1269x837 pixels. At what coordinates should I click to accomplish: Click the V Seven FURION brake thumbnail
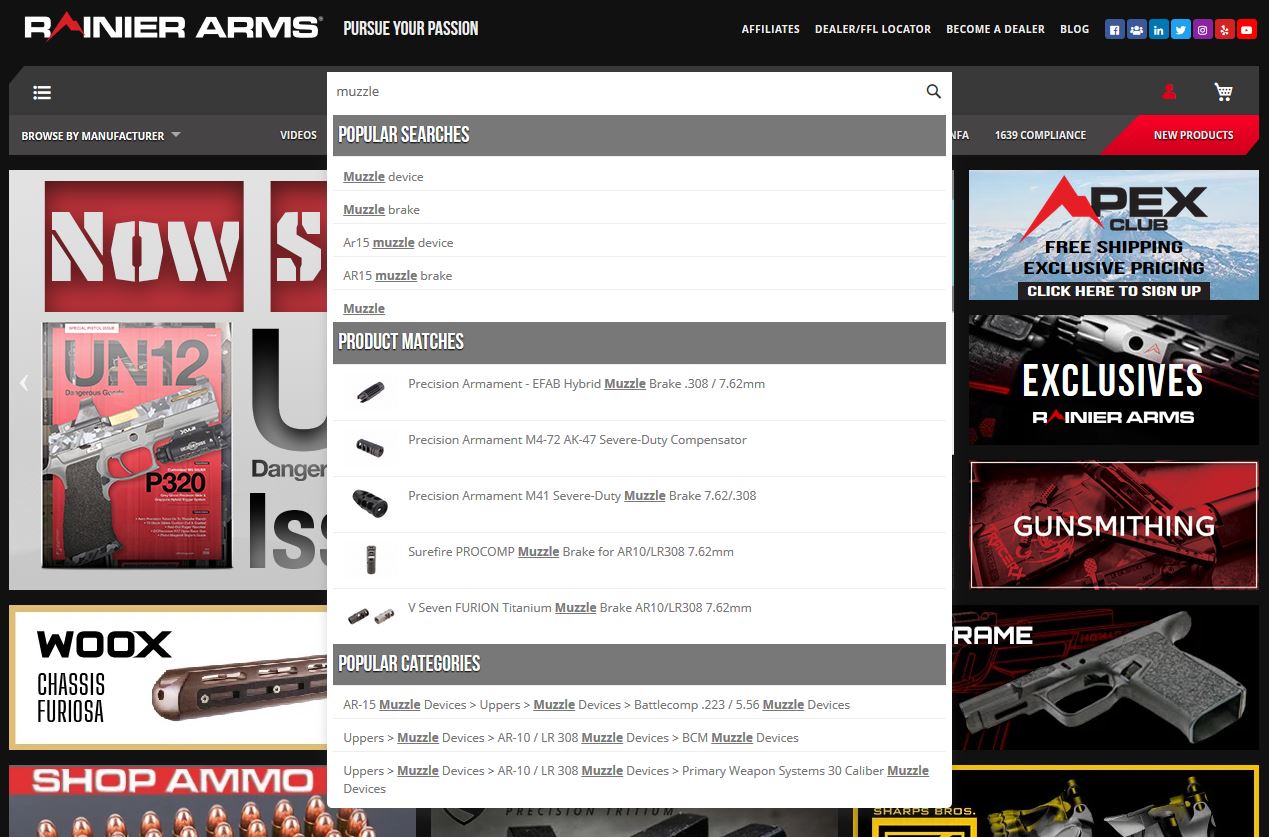[x=369, y=616]
